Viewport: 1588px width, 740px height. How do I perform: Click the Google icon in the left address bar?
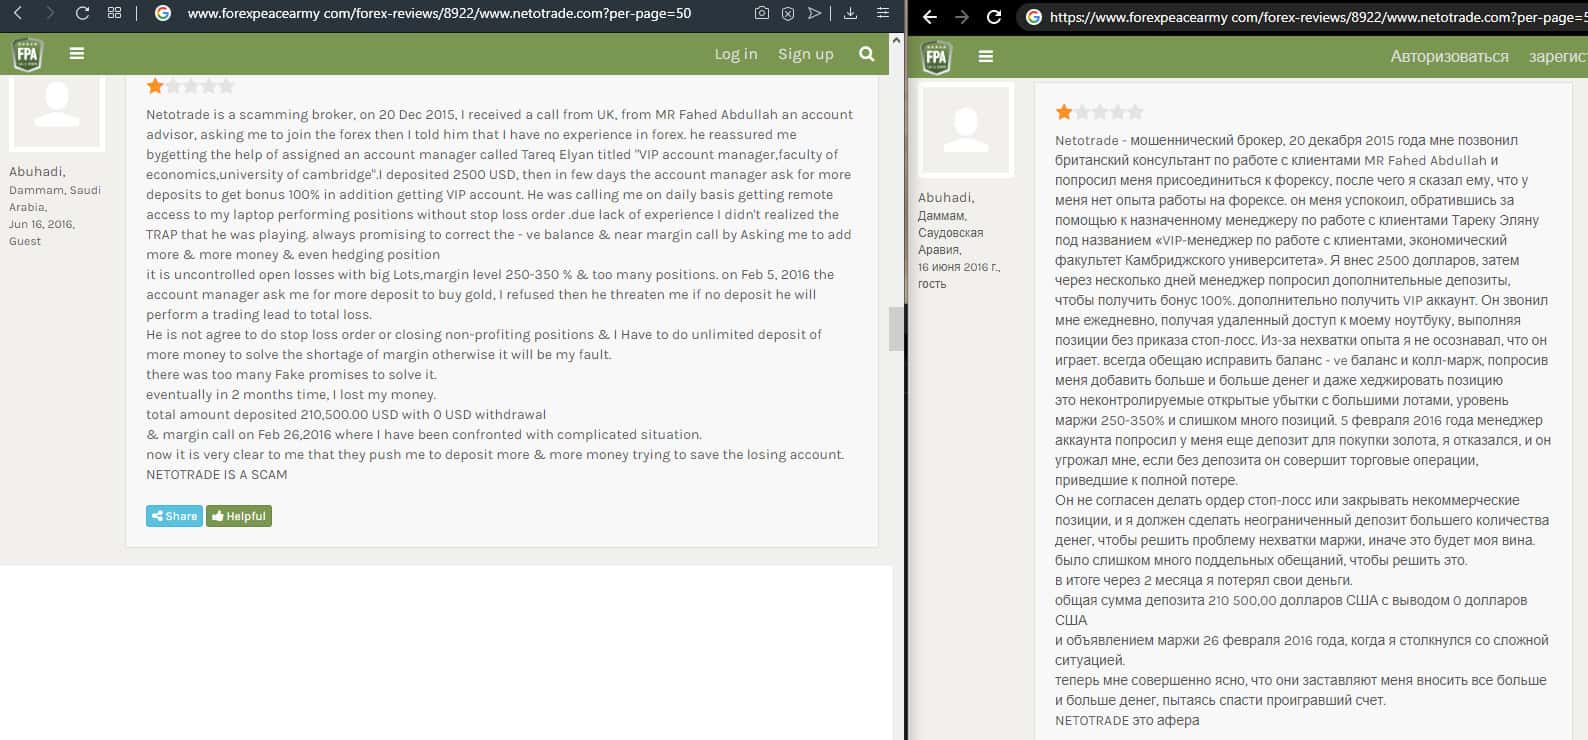click(164, 13)
